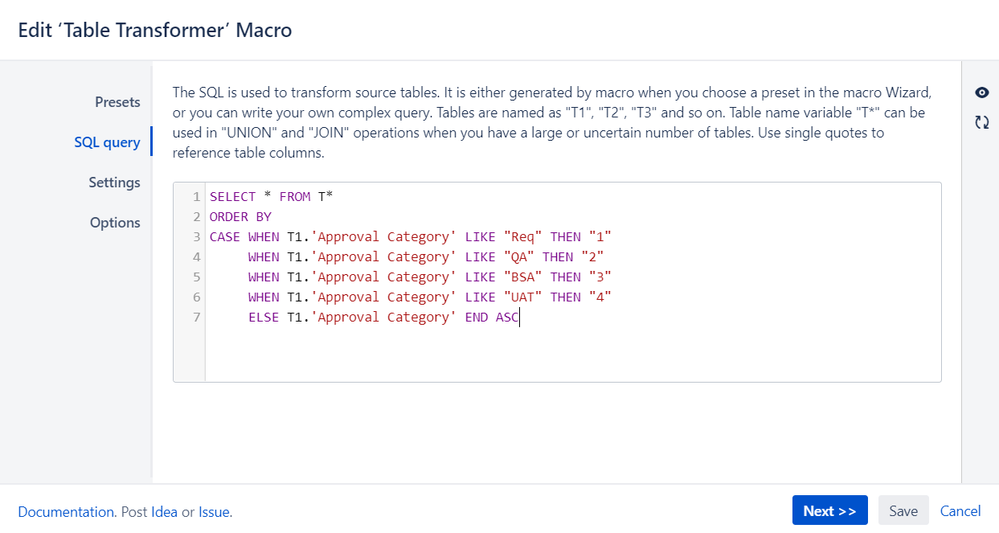The width and height of the screenshot is (999, 533).
Task: Click the "QA" string on line 4
Action: coord(519,257)
